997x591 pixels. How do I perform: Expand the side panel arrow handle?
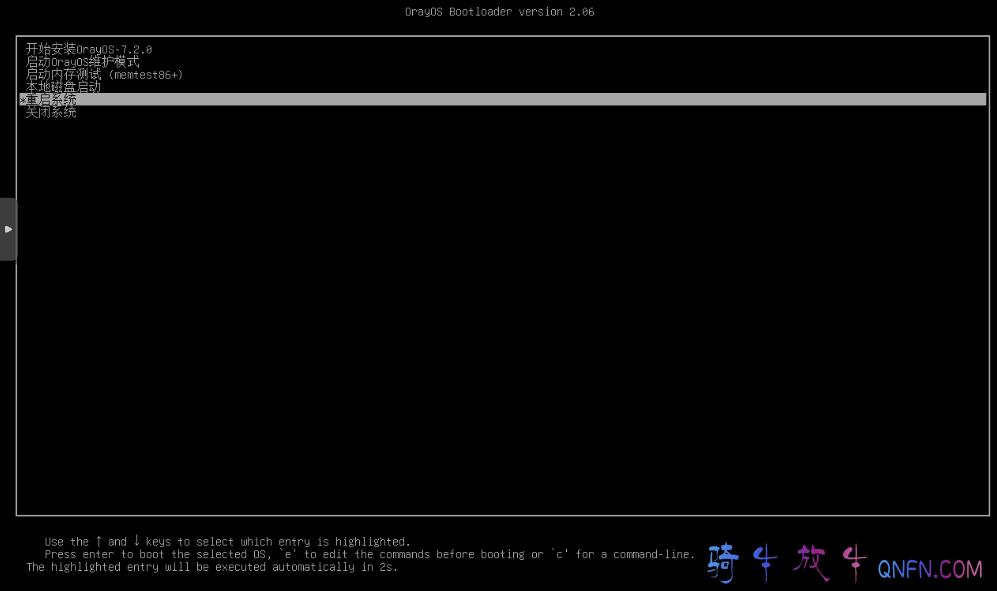coord(8,229)
